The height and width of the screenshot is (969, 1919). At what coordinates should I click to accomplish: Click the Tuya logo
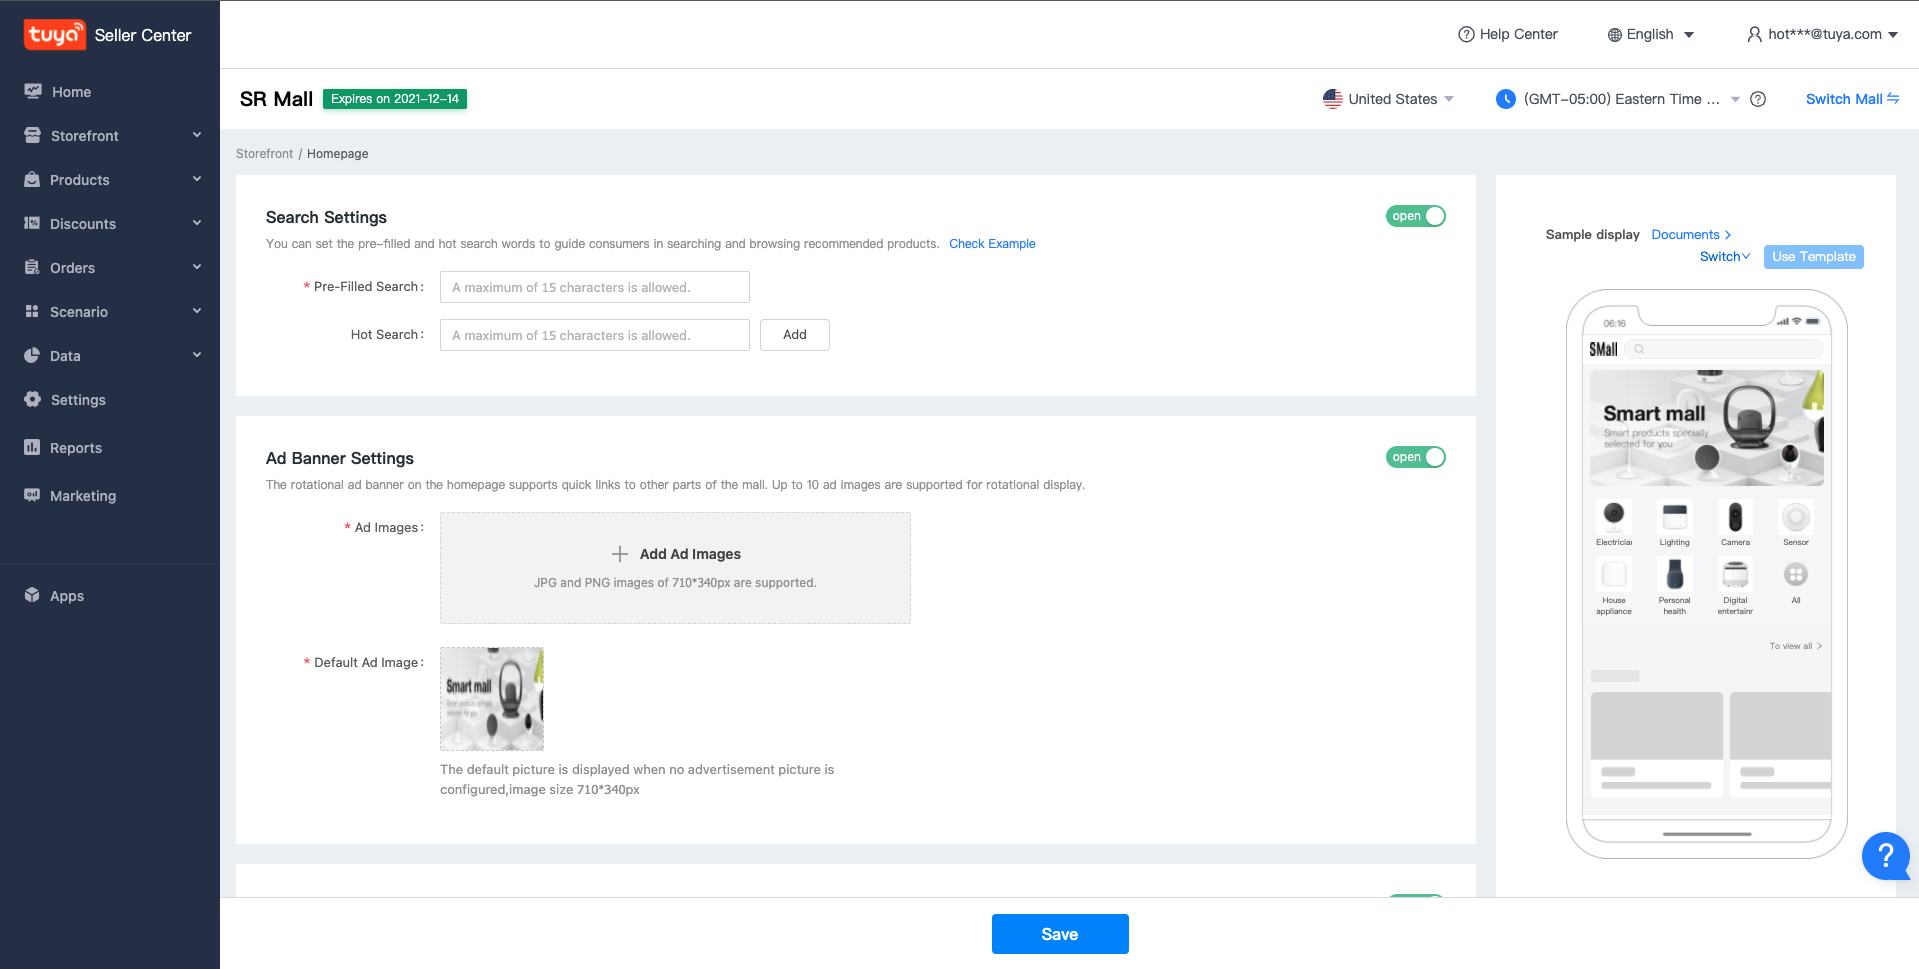tap(54, 35)
